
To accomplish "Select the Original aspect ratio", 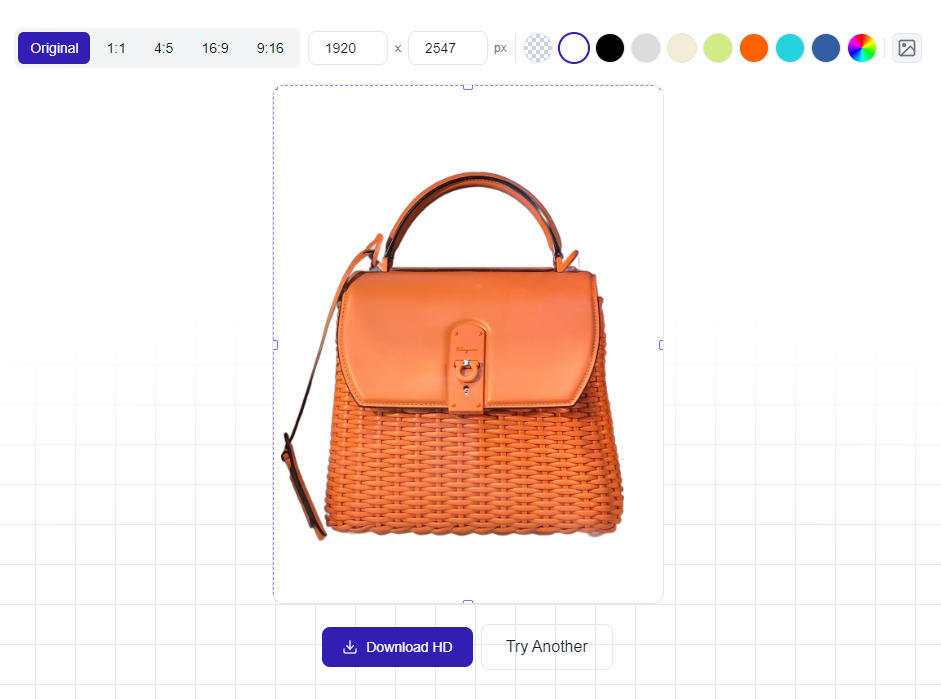I will click(x=54, y=48).
